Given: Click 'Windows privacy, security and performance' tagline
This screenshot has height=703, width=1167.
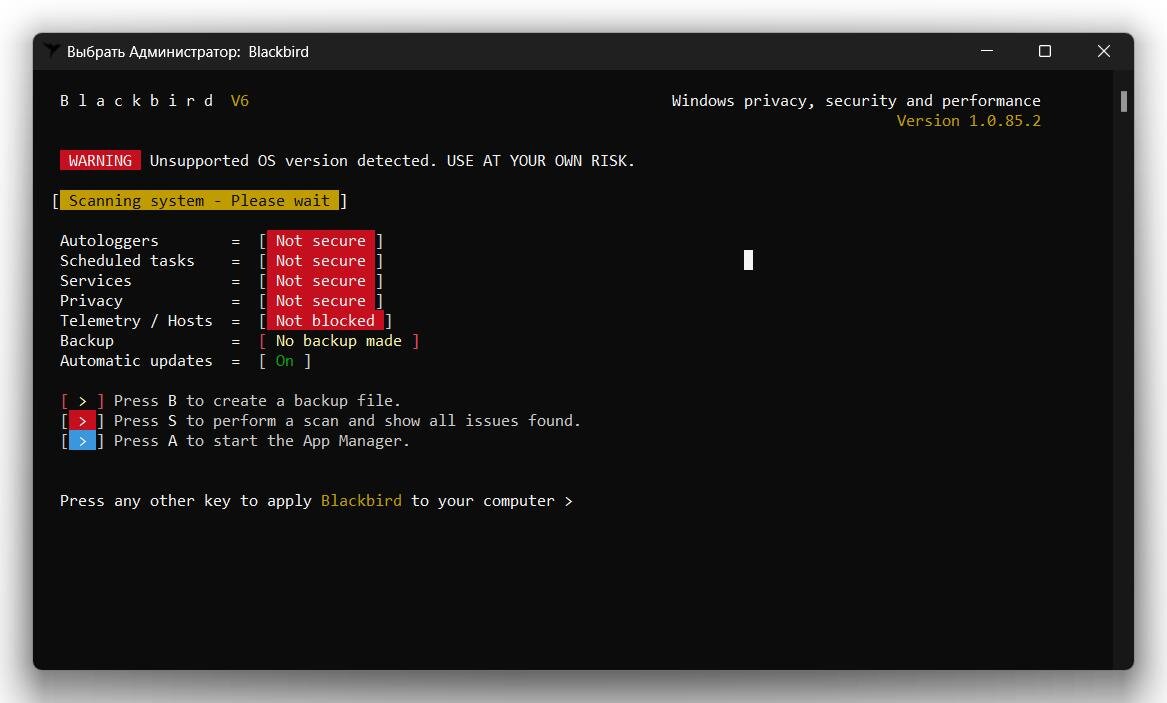Looking at the screenshot, I should pos(856,101).
